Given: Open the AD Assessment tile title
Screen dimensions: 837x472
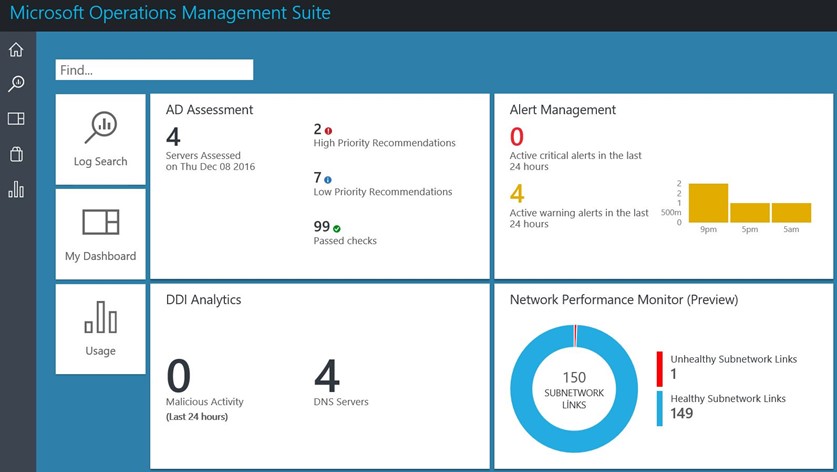Looking at the screenshot, I should click(x=209, y=110).
